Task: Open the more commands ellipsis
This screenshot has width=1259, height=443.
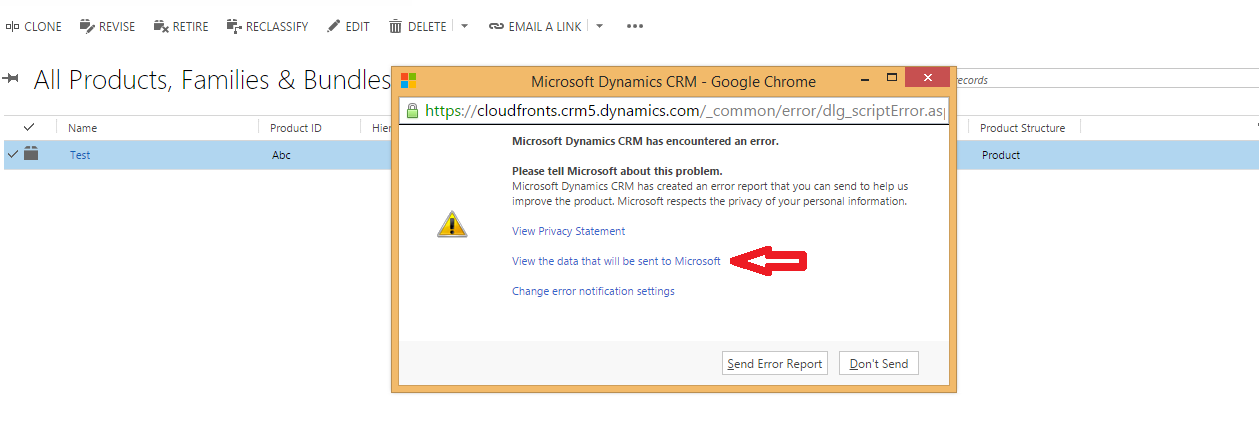Action: point(635,27)
